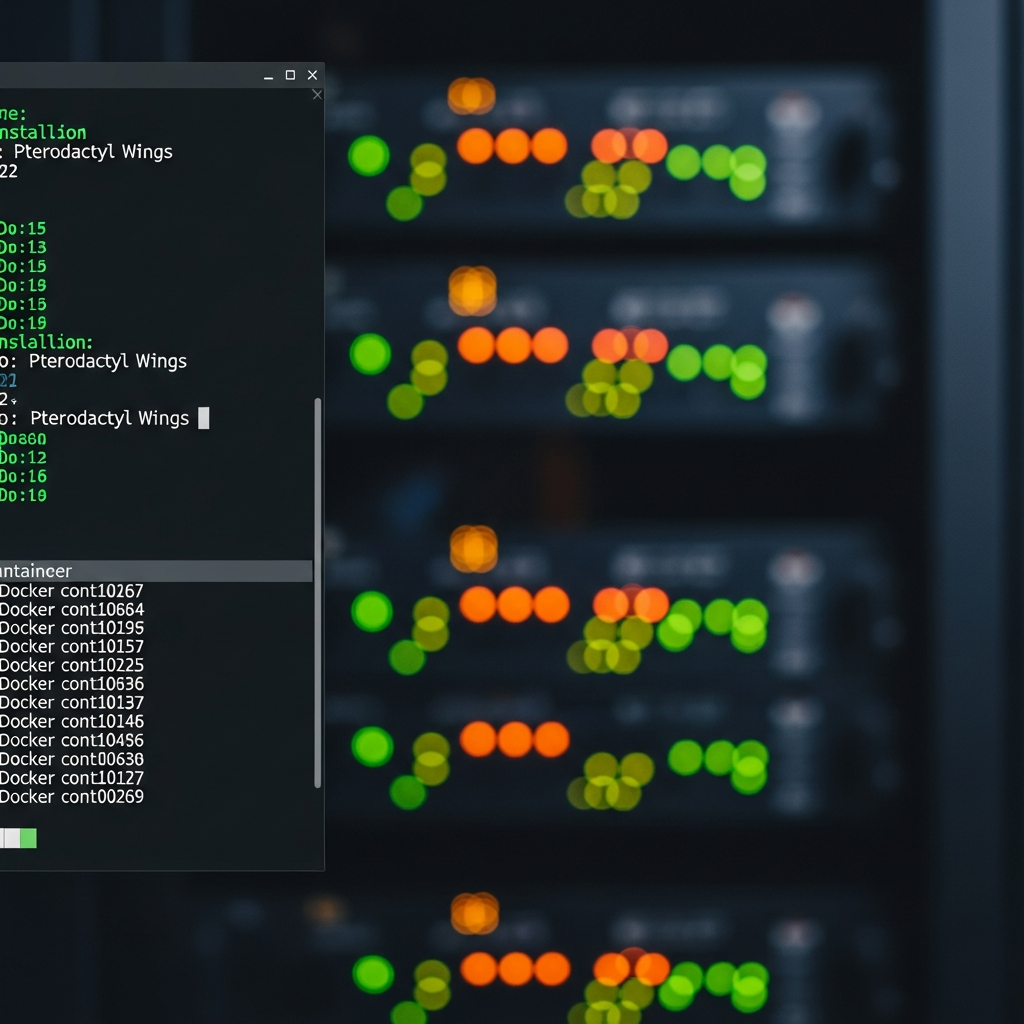
Task: Select the Docker cont10225 container entry
Action: tap(70, 665)
